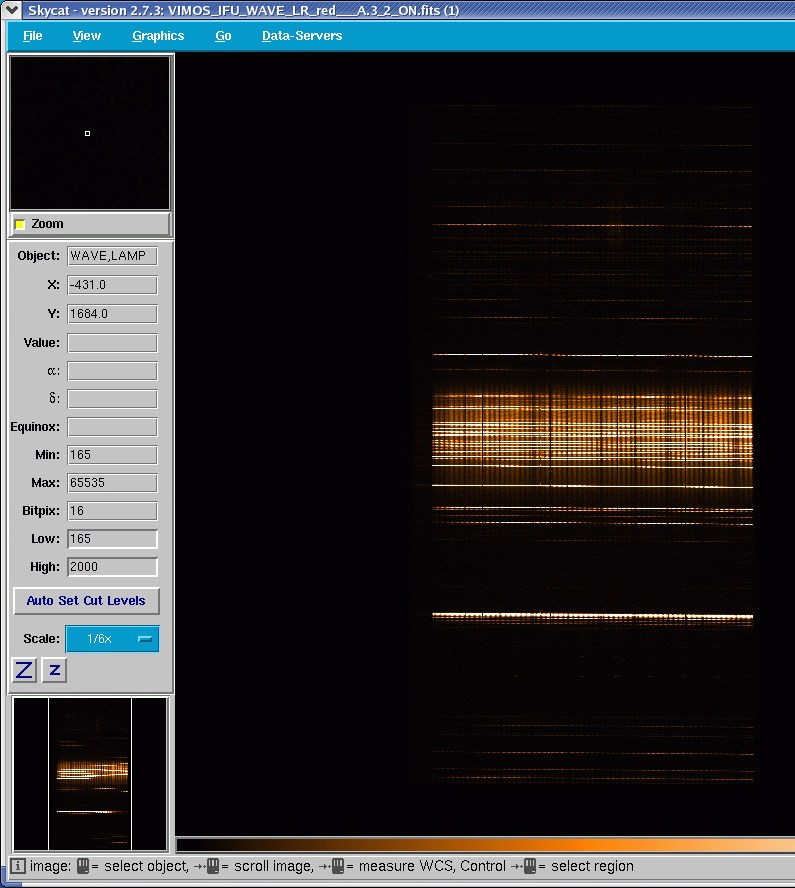The width and height of the screenshot is (795, 888).
Task: Click the 'select region' status text
Action: click(x=592, y=866)
